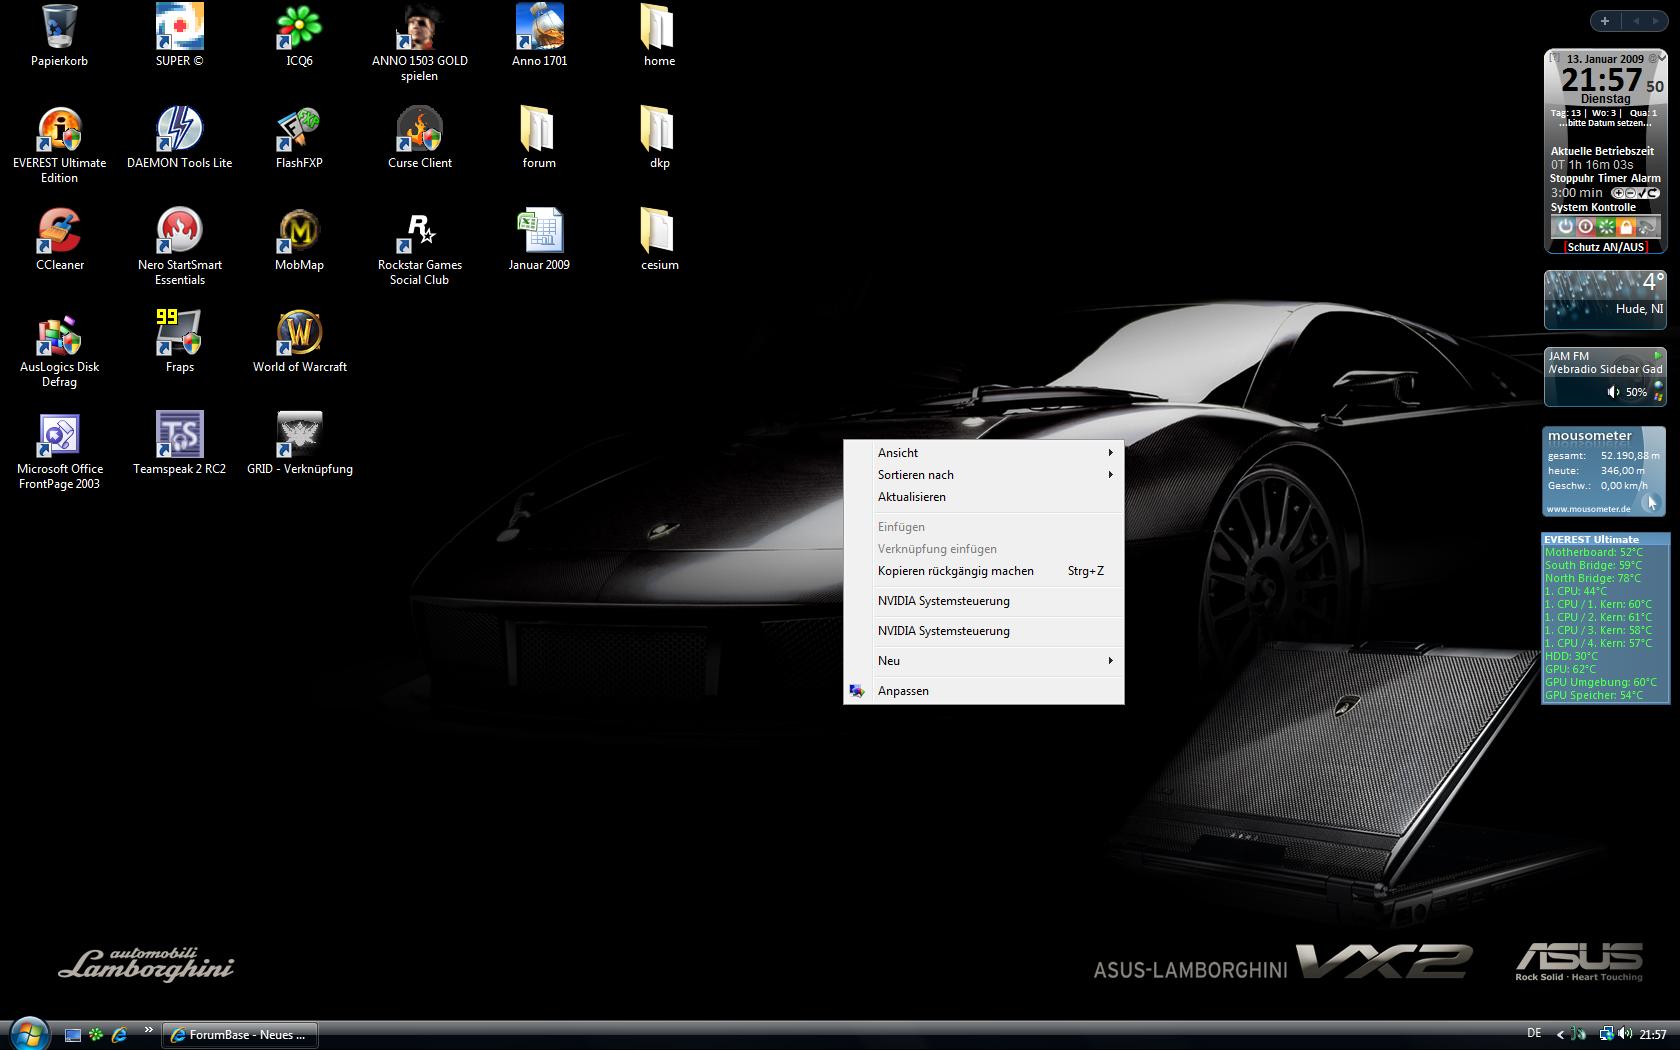Screen dimensions: 1680x1050
Task: Increase the timer with the plus button
Action: click(1618, 193)
